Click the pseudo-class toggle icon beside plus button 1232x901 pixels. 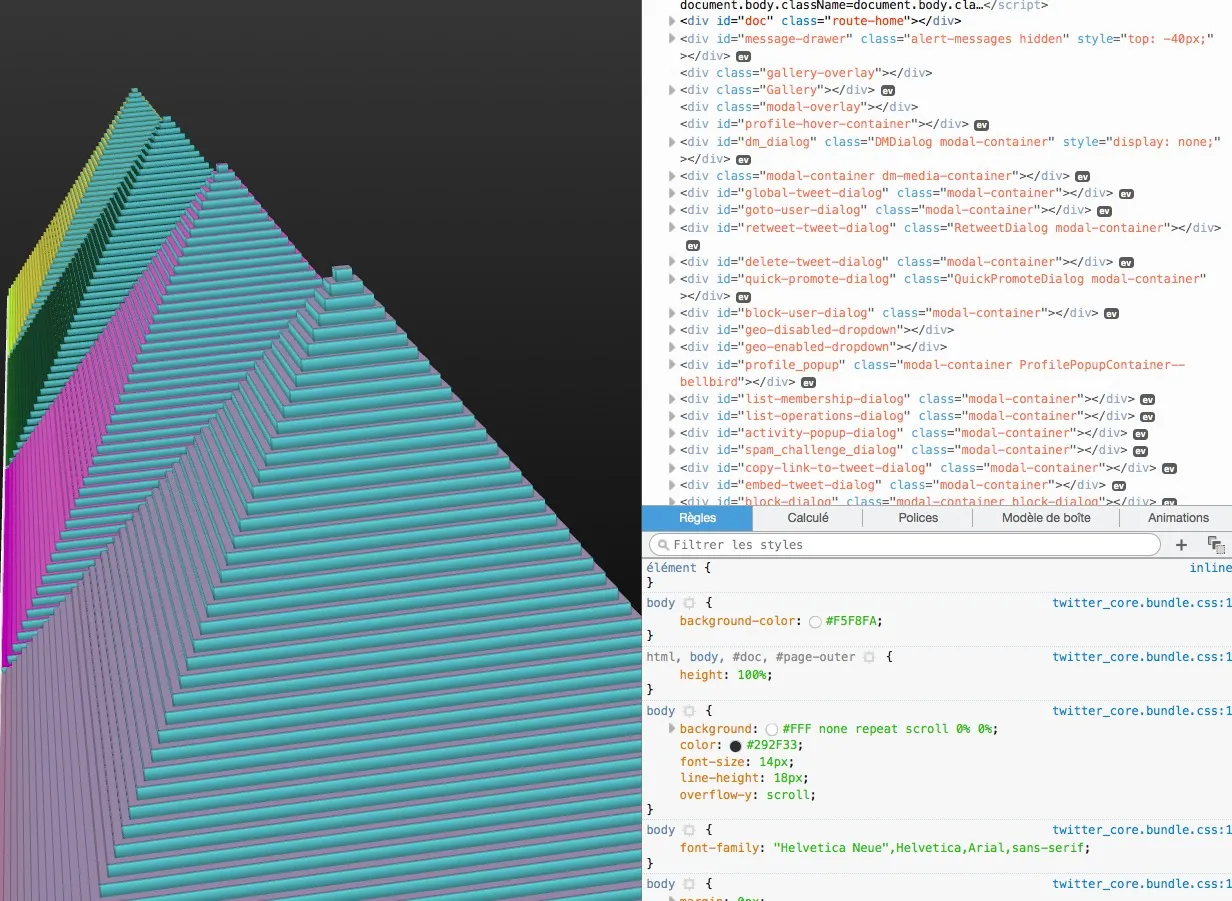tap(1215, 545)
